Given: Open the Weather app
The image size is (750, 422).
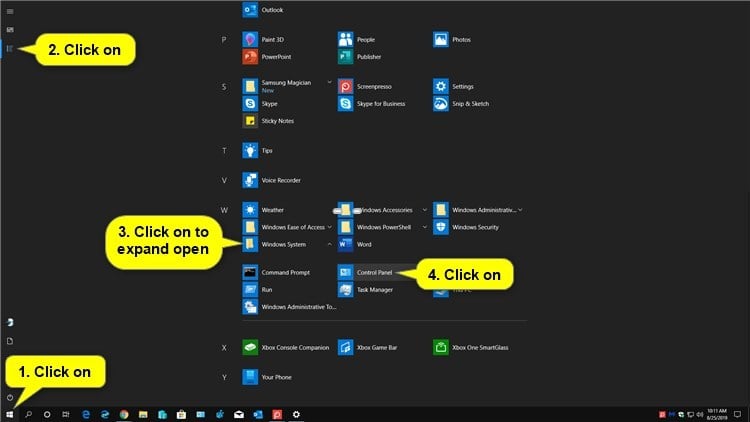Looking at the screenshot, I should coord(263,210).
